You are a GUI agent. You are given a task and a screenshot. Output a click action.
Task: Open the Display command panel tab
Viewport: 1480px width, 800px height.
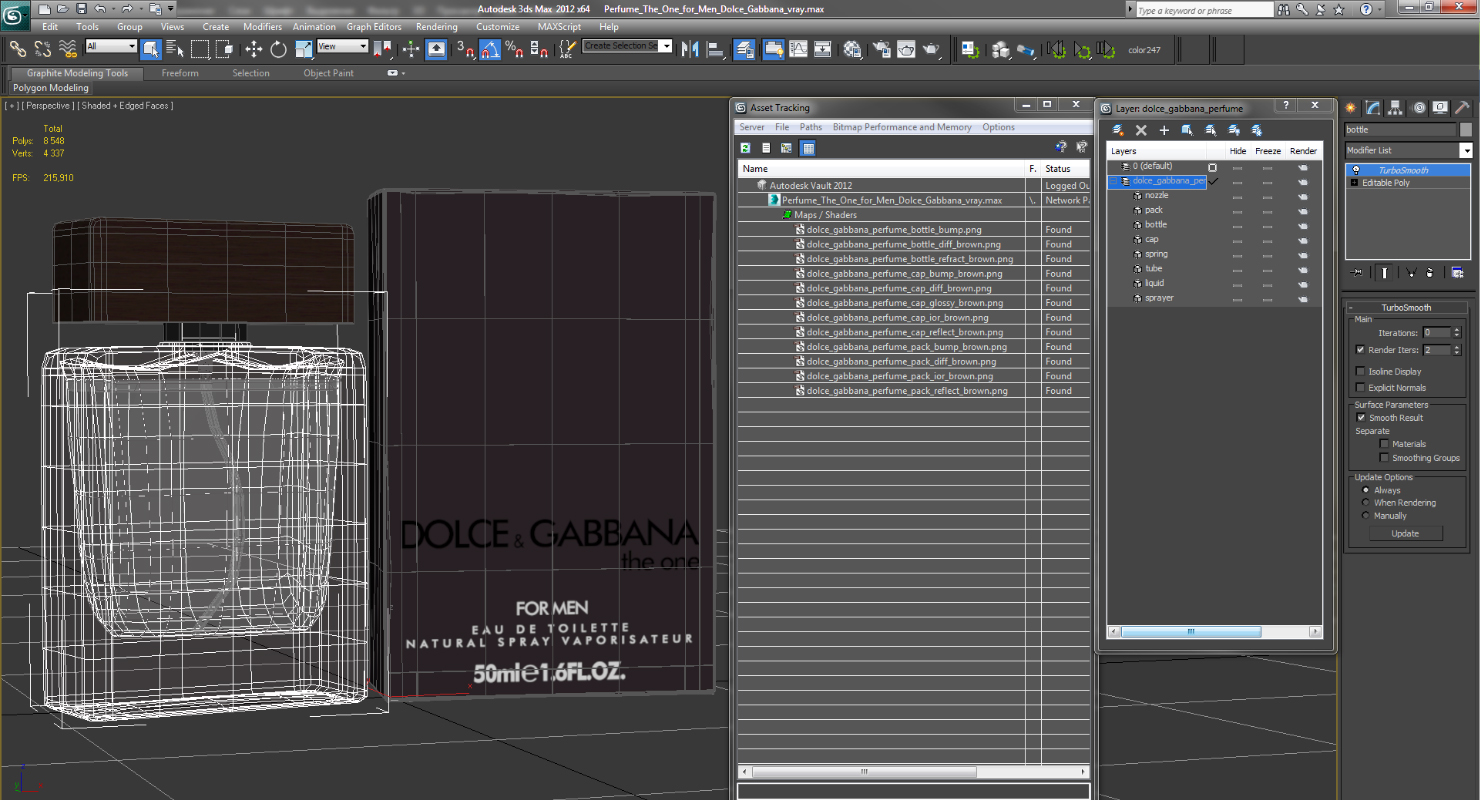tap(1440, 108)
